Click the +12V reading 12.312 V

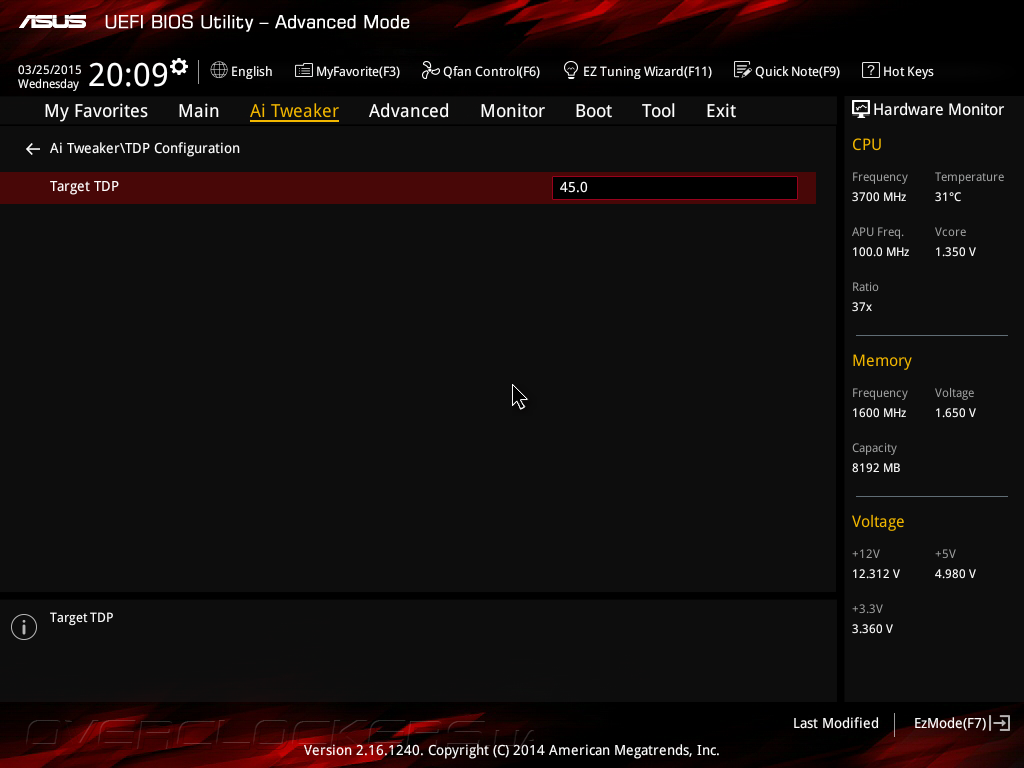pyautogui.click(x=876, y=573)
